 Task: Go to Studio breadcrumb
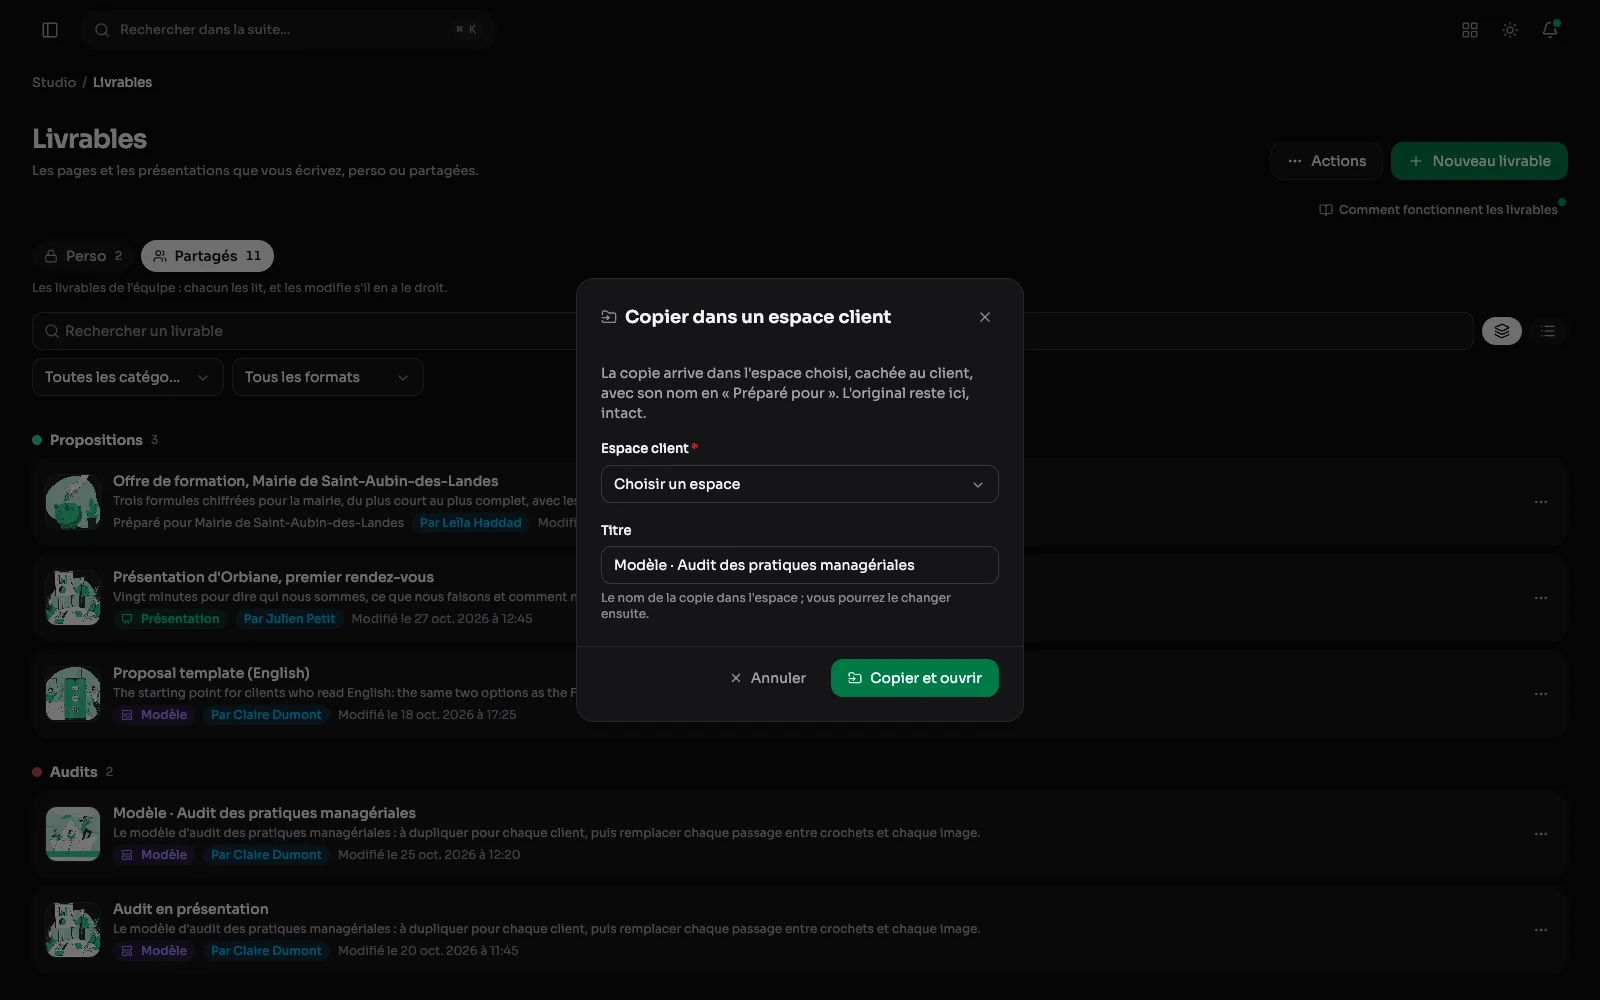point(54,82)
